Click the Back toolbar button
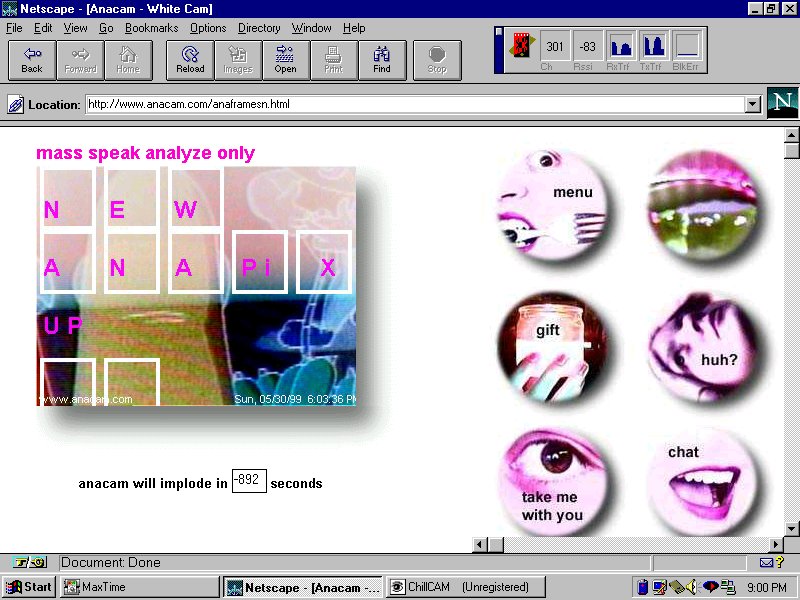This screenshot has height=600, width=800. click(x=32, y=60)
